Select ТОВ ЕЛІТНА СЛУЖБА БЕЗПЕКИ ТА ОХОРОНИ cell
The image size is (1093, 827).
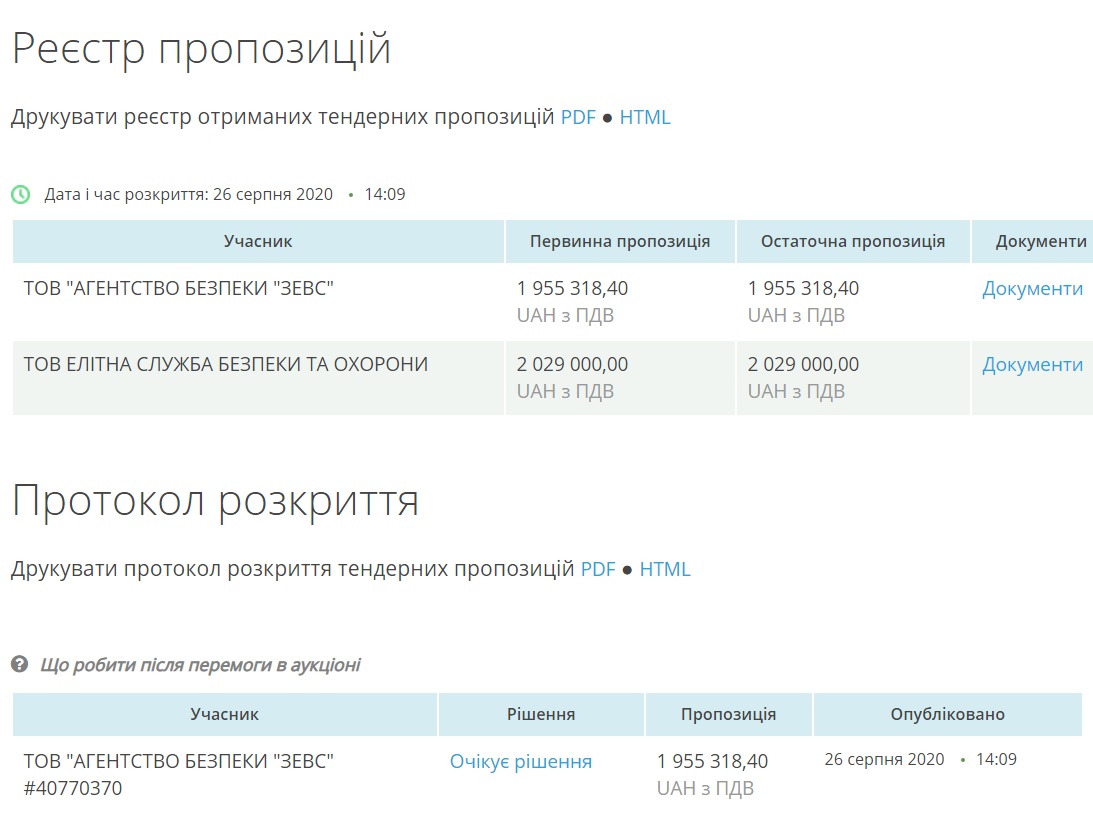coord(258,377)
